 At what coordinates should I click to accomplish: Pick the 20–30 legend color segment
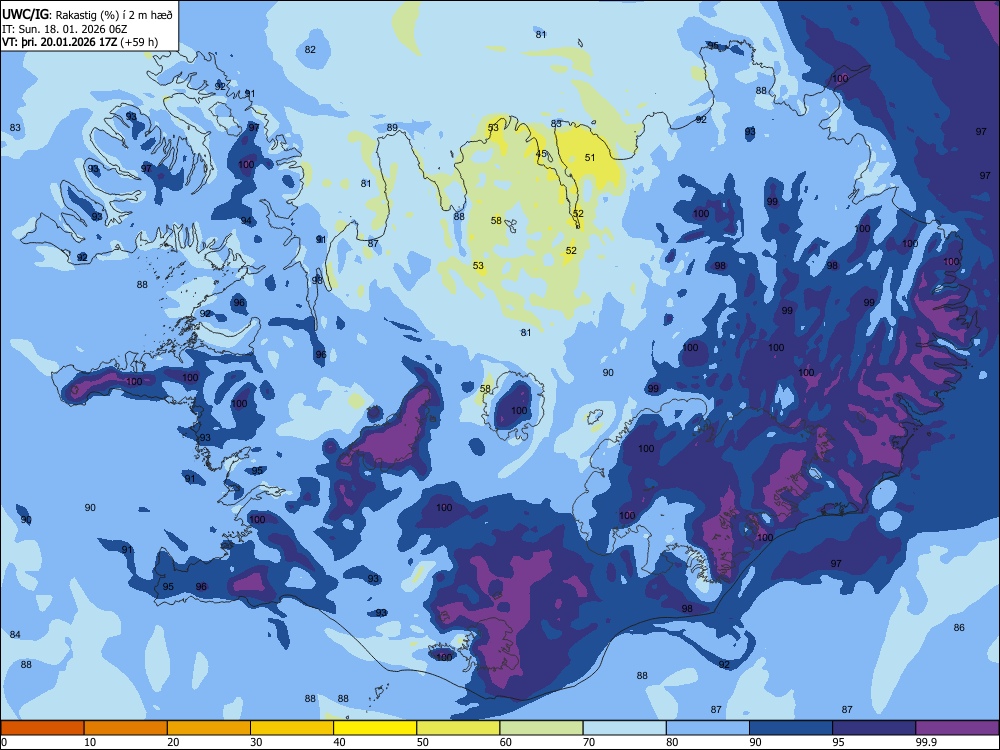pos(209,728)
